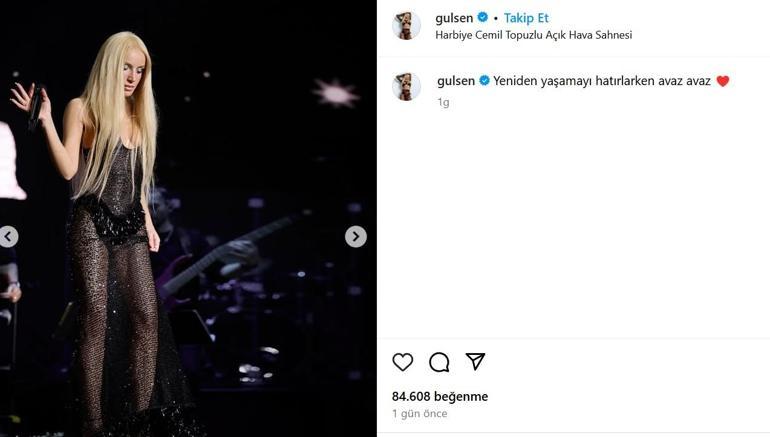Click the caption text 'Yeniden yaşamayı hatırlarken avaz avaz'

[602, 81]
